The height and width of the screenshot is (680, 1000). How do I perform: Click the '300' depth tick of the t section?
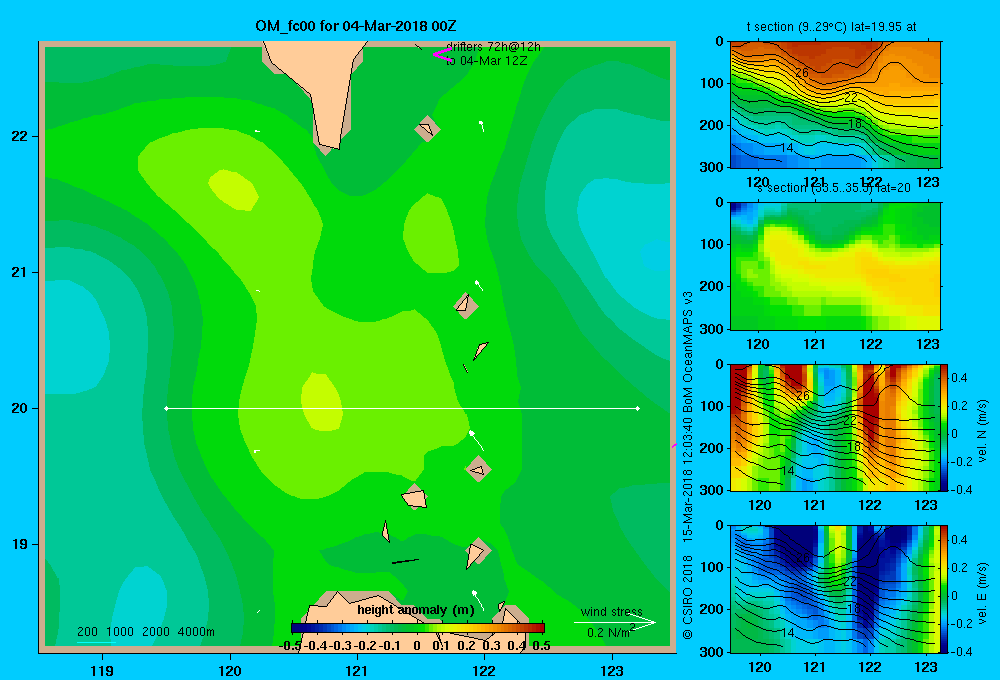tap(711, 167)
